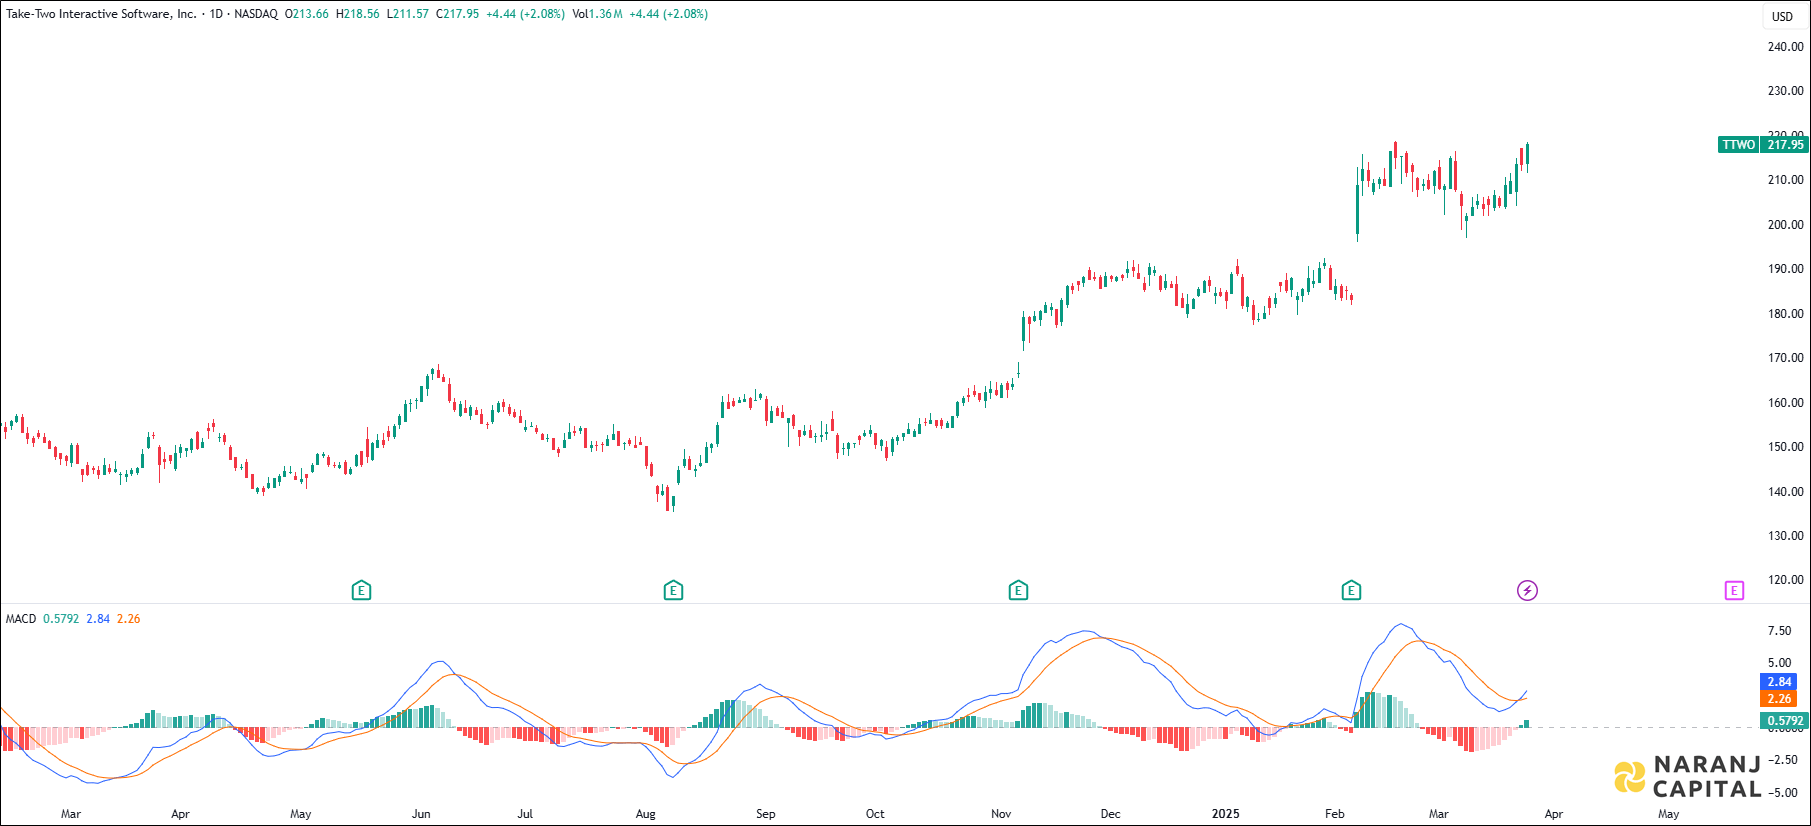Viewport: 1811px width, 826px height.
Task: Click the close price C217.95 value
Action: coord(458,14)
